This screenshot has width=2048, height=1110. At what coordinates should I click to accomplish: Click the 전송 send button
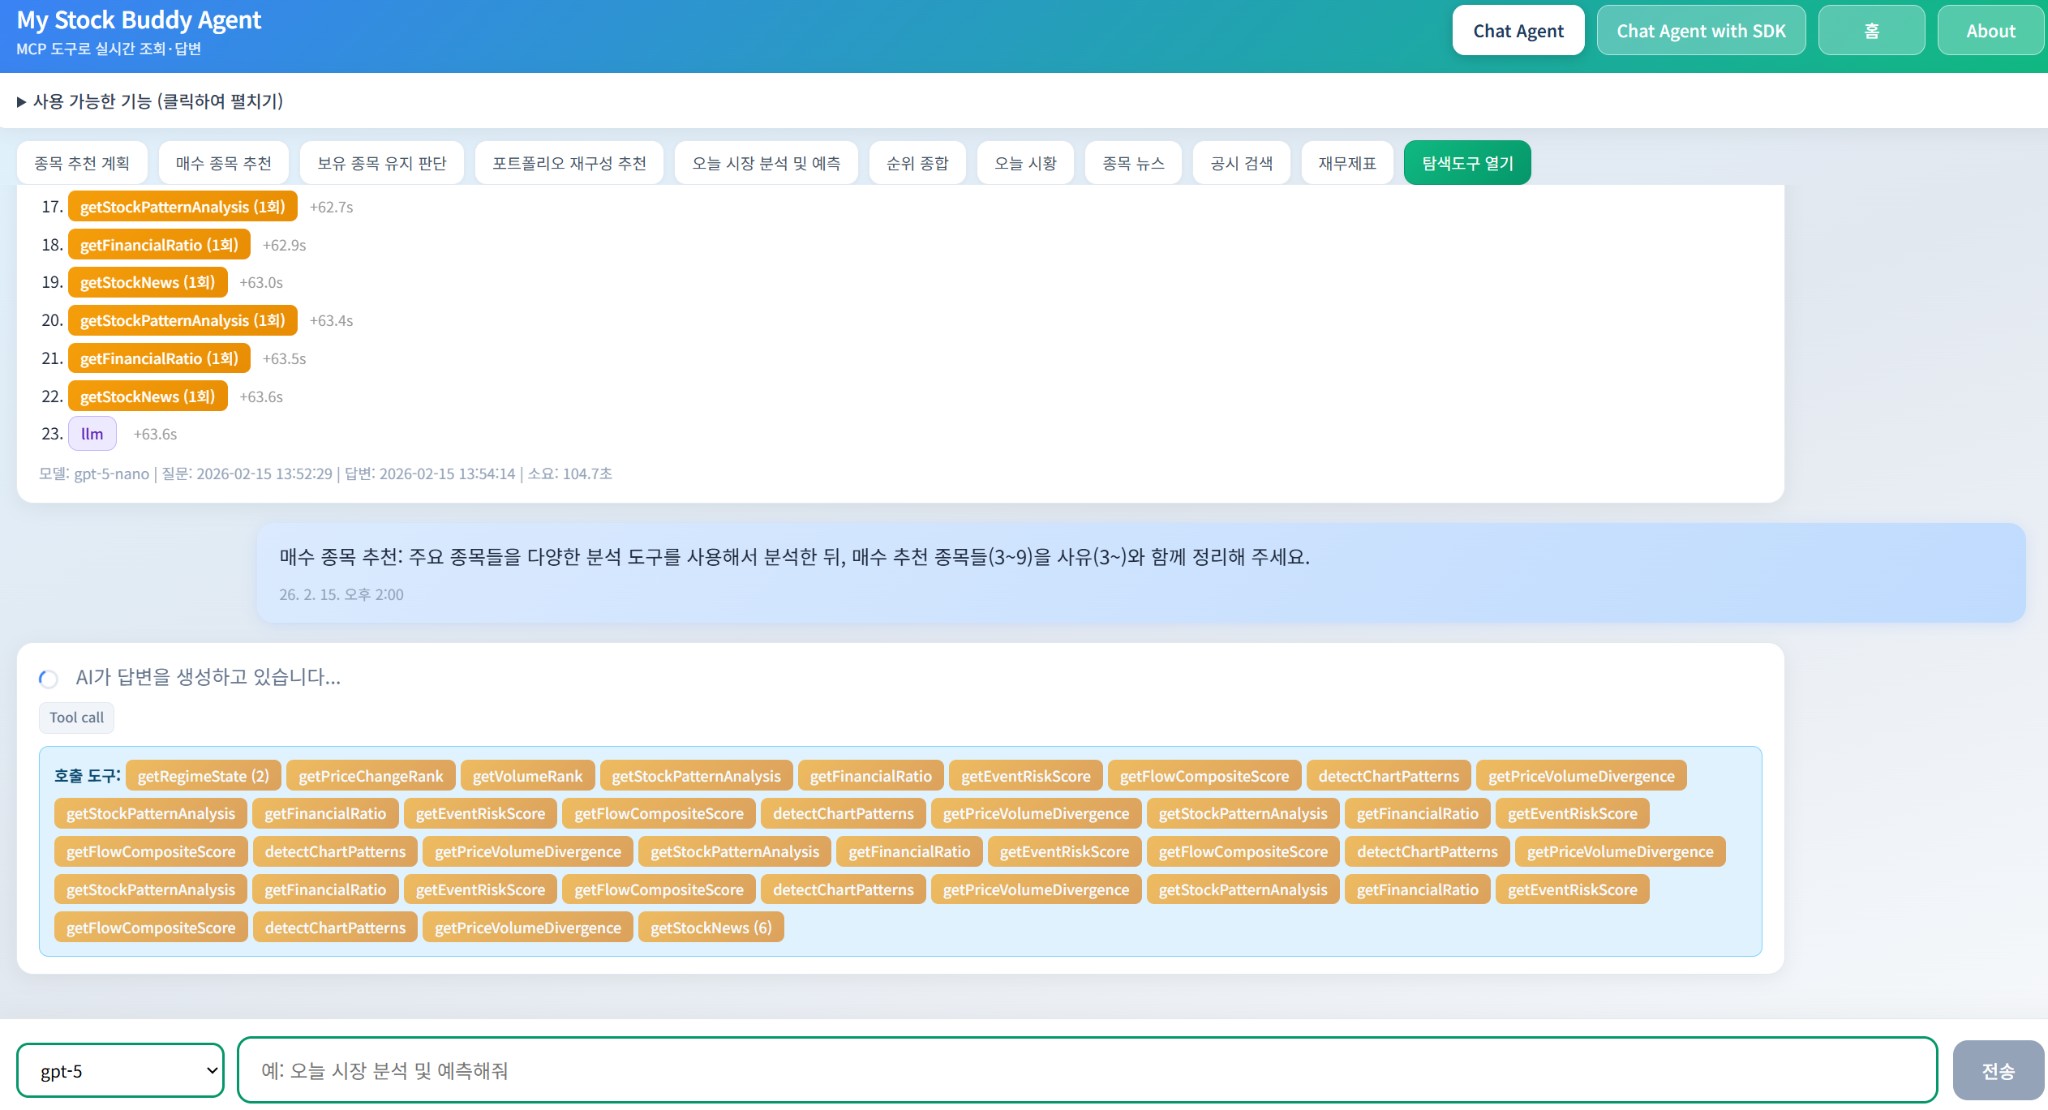pyautogui.click(x=1995, y=1069)
